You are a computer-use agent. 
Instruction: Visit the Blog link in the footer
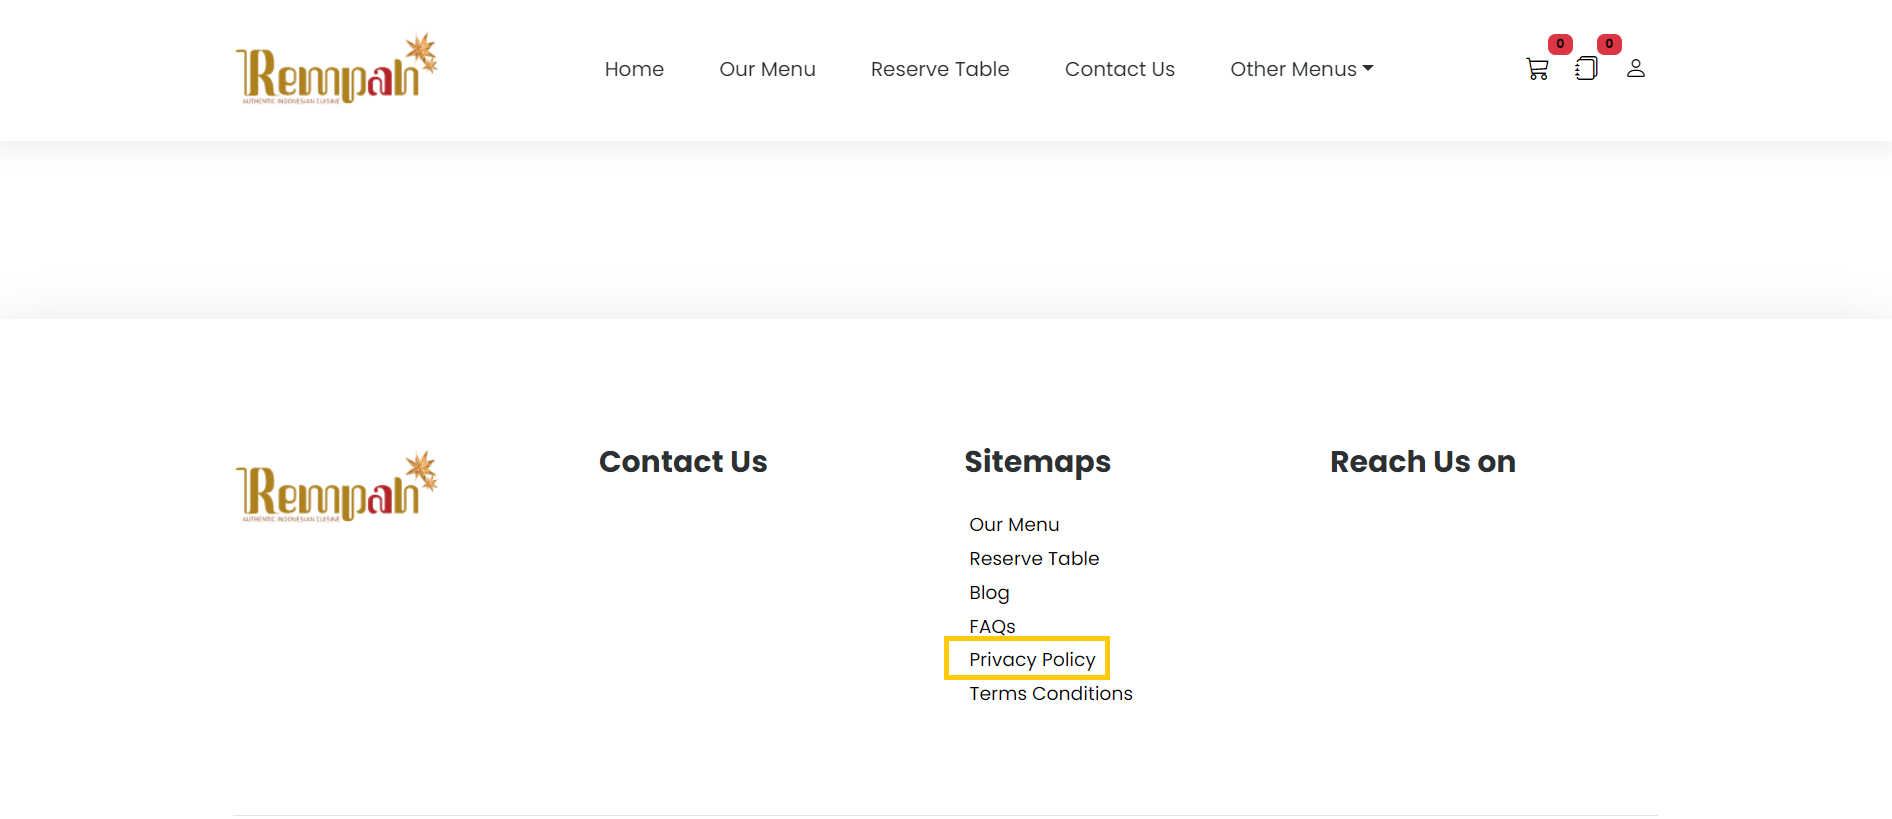pos(988,593)
